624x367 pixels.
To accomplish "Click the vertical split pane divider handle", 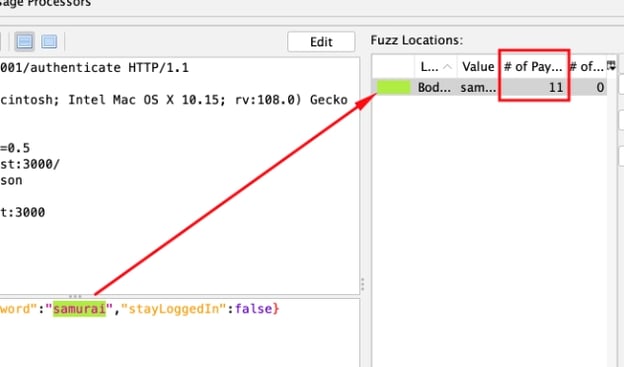I will [363, 284].
